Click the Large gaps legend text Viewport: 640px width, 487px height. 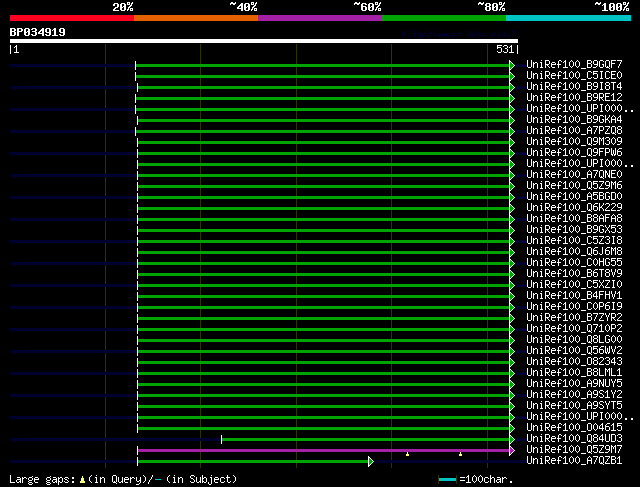coord(42,480)
